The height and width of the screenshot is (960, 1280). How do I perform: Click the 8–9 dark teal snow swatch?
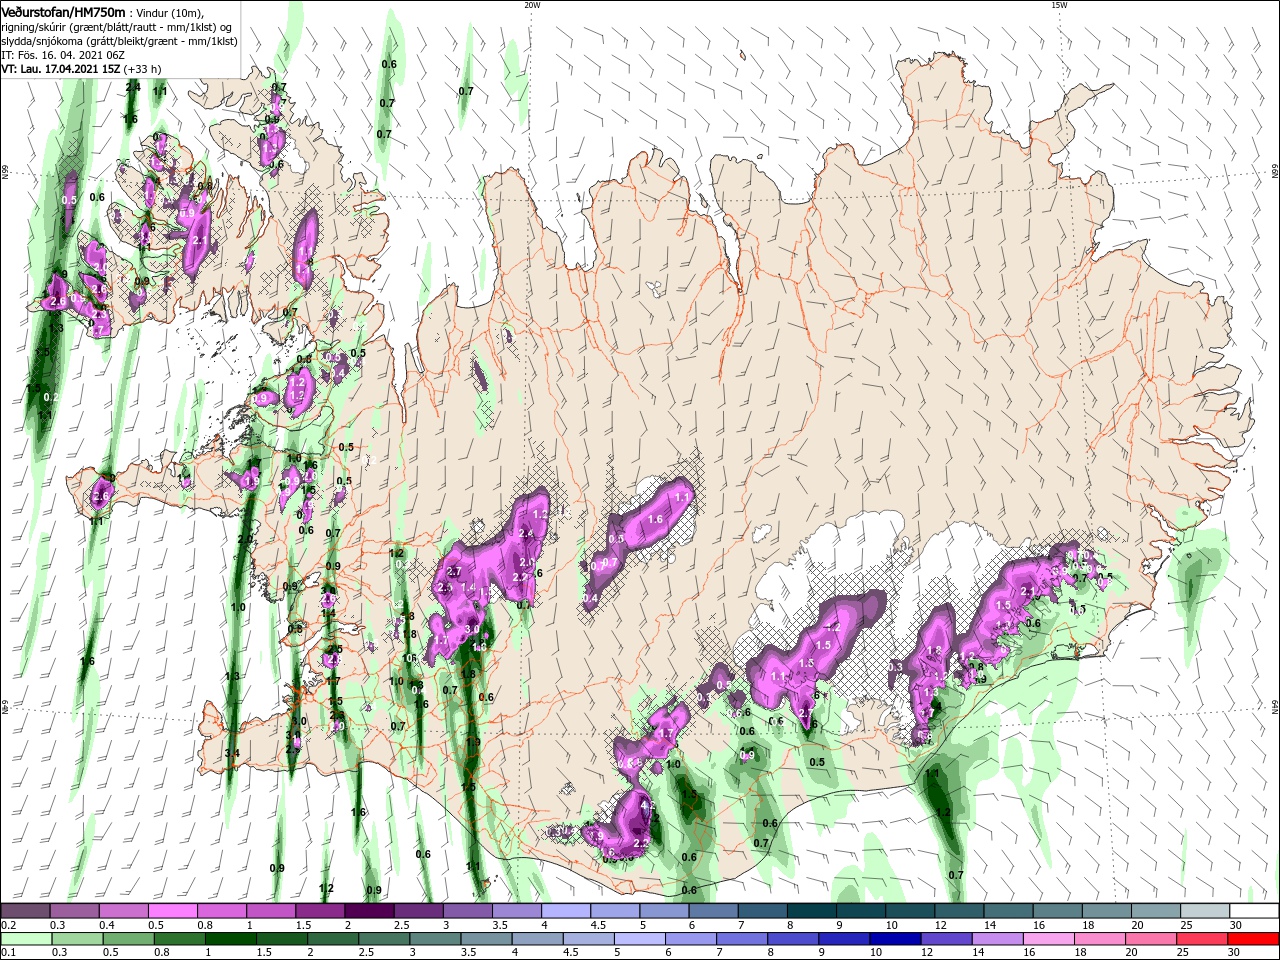pos(812,911)
